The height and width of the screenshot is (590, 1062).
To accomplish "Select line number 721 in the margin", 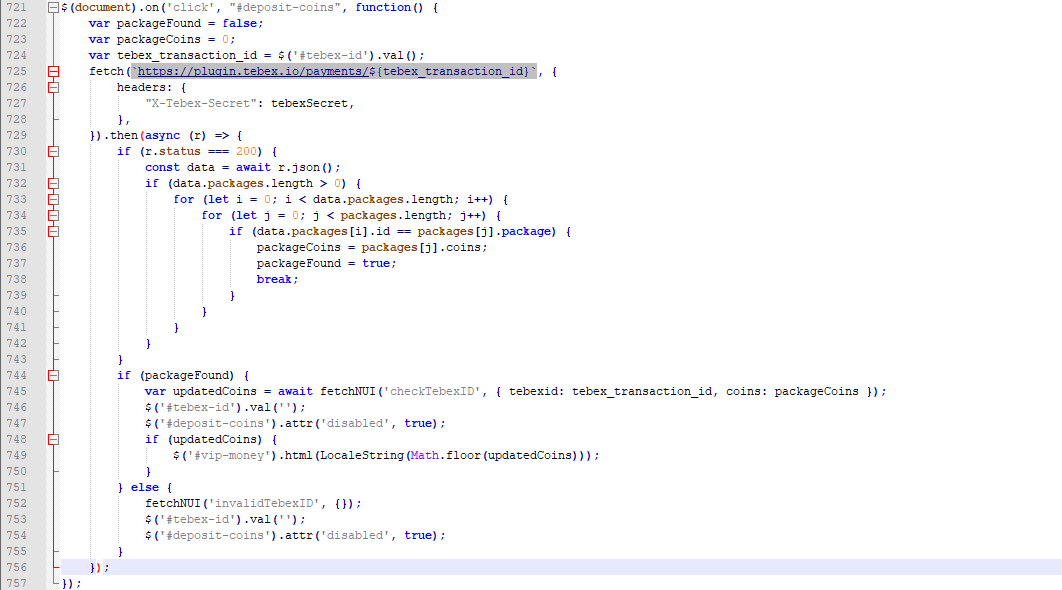I will (17, 7).
